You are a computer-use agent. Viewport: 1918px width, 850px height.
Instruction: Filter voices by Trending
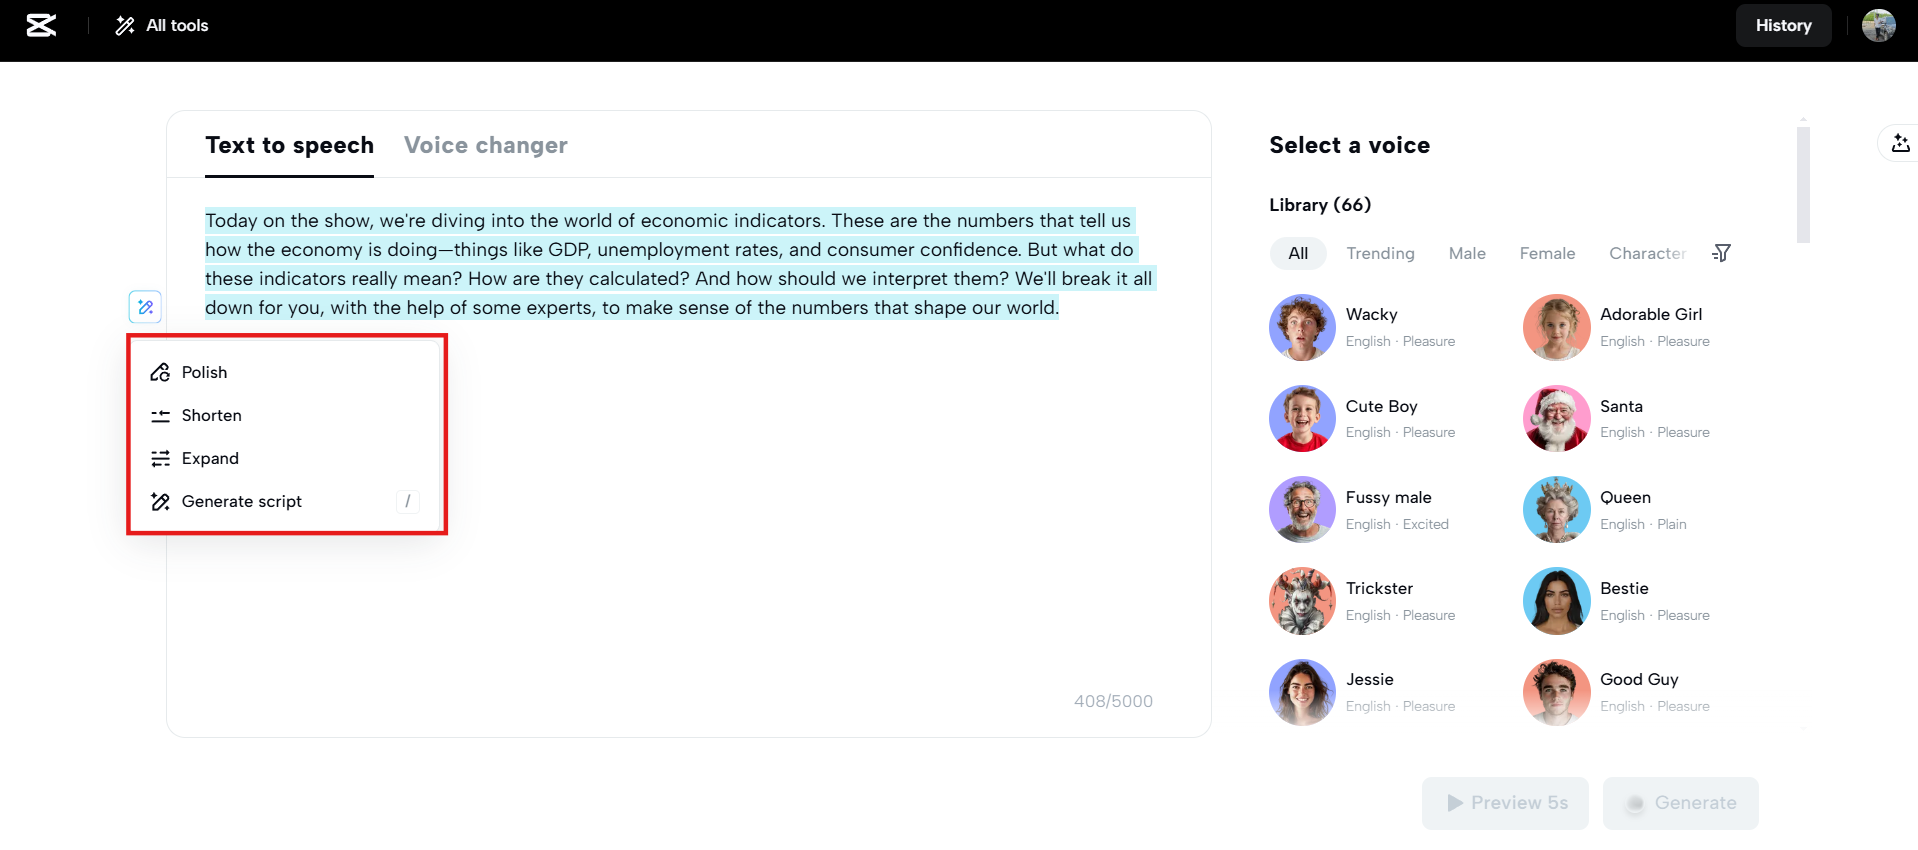point(1380,253)
